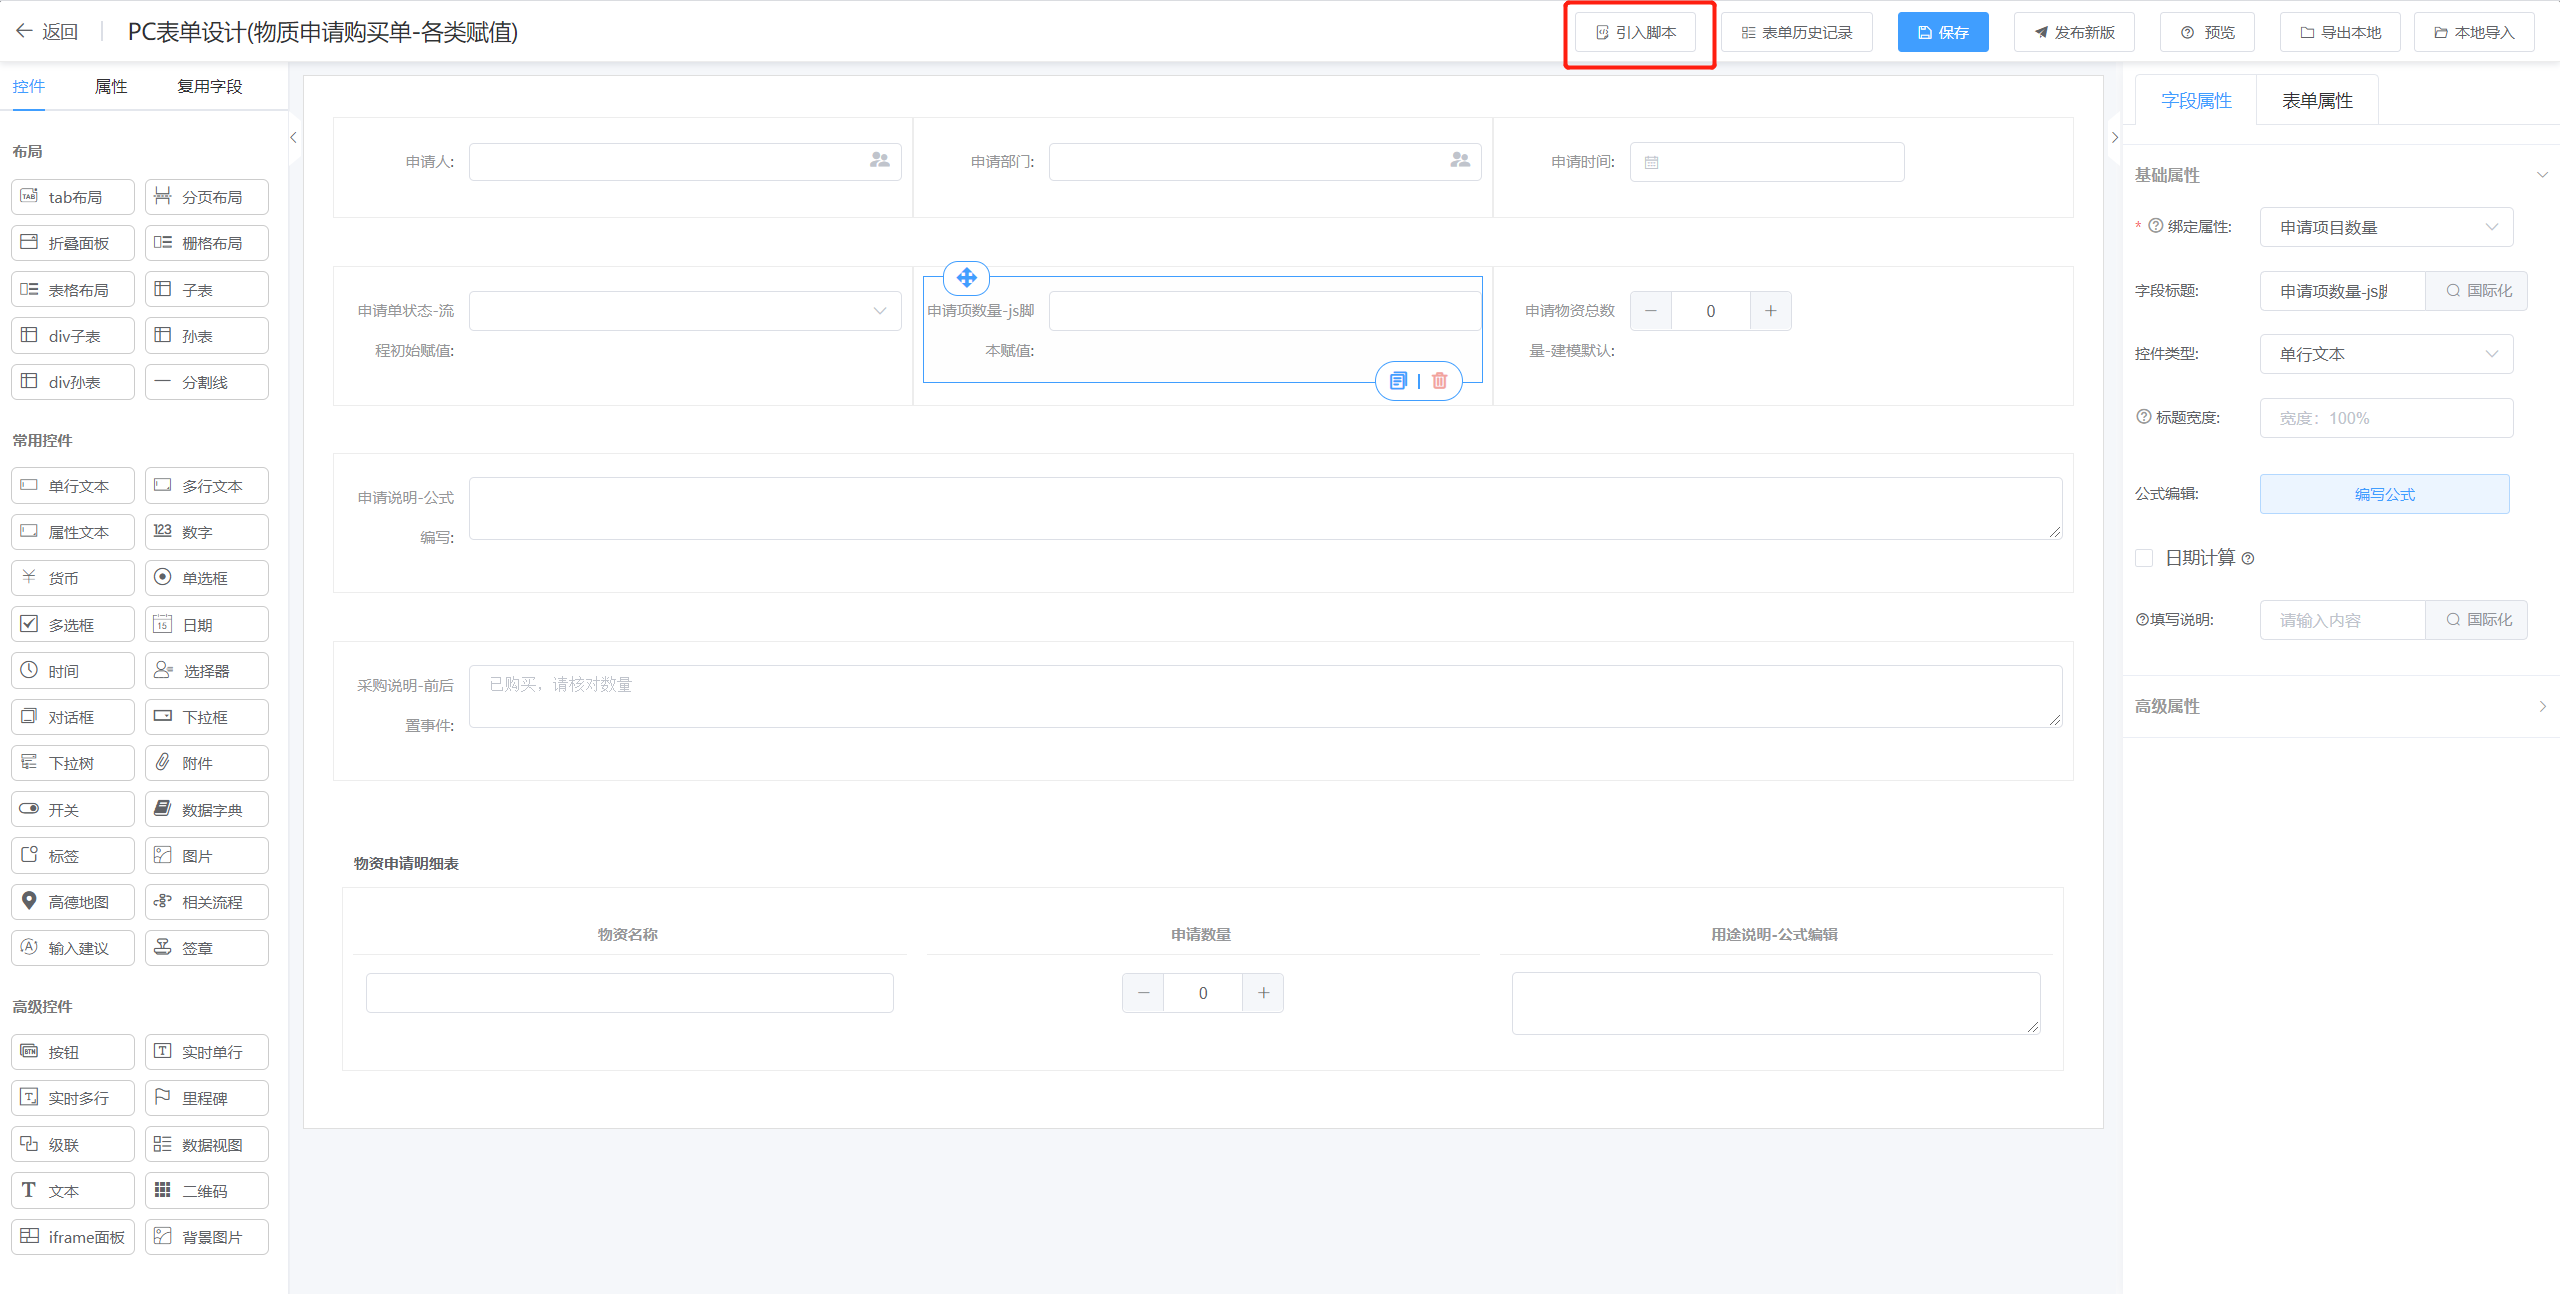The width and height of the screenshot is (2560, 1294).
Task: Open the 申请单状态 dropdown on canvas
Action: click(x=685, y=311)
